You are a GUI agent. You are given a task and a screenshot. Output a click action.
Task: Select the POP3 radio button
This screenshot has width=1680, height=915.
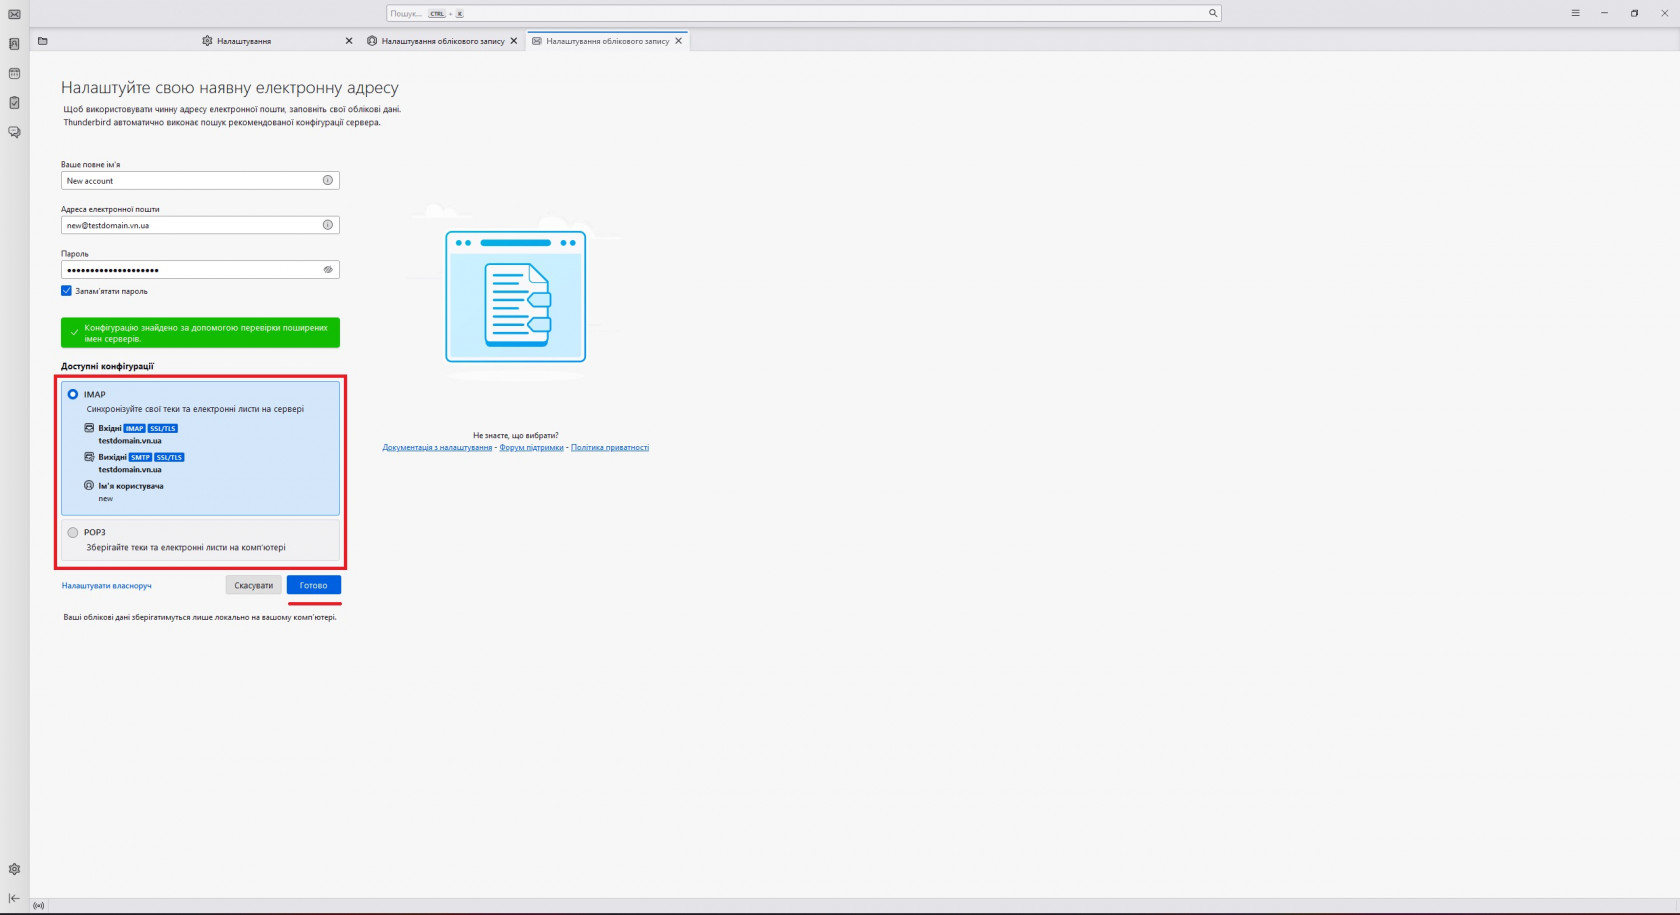(x=73, y=532)
